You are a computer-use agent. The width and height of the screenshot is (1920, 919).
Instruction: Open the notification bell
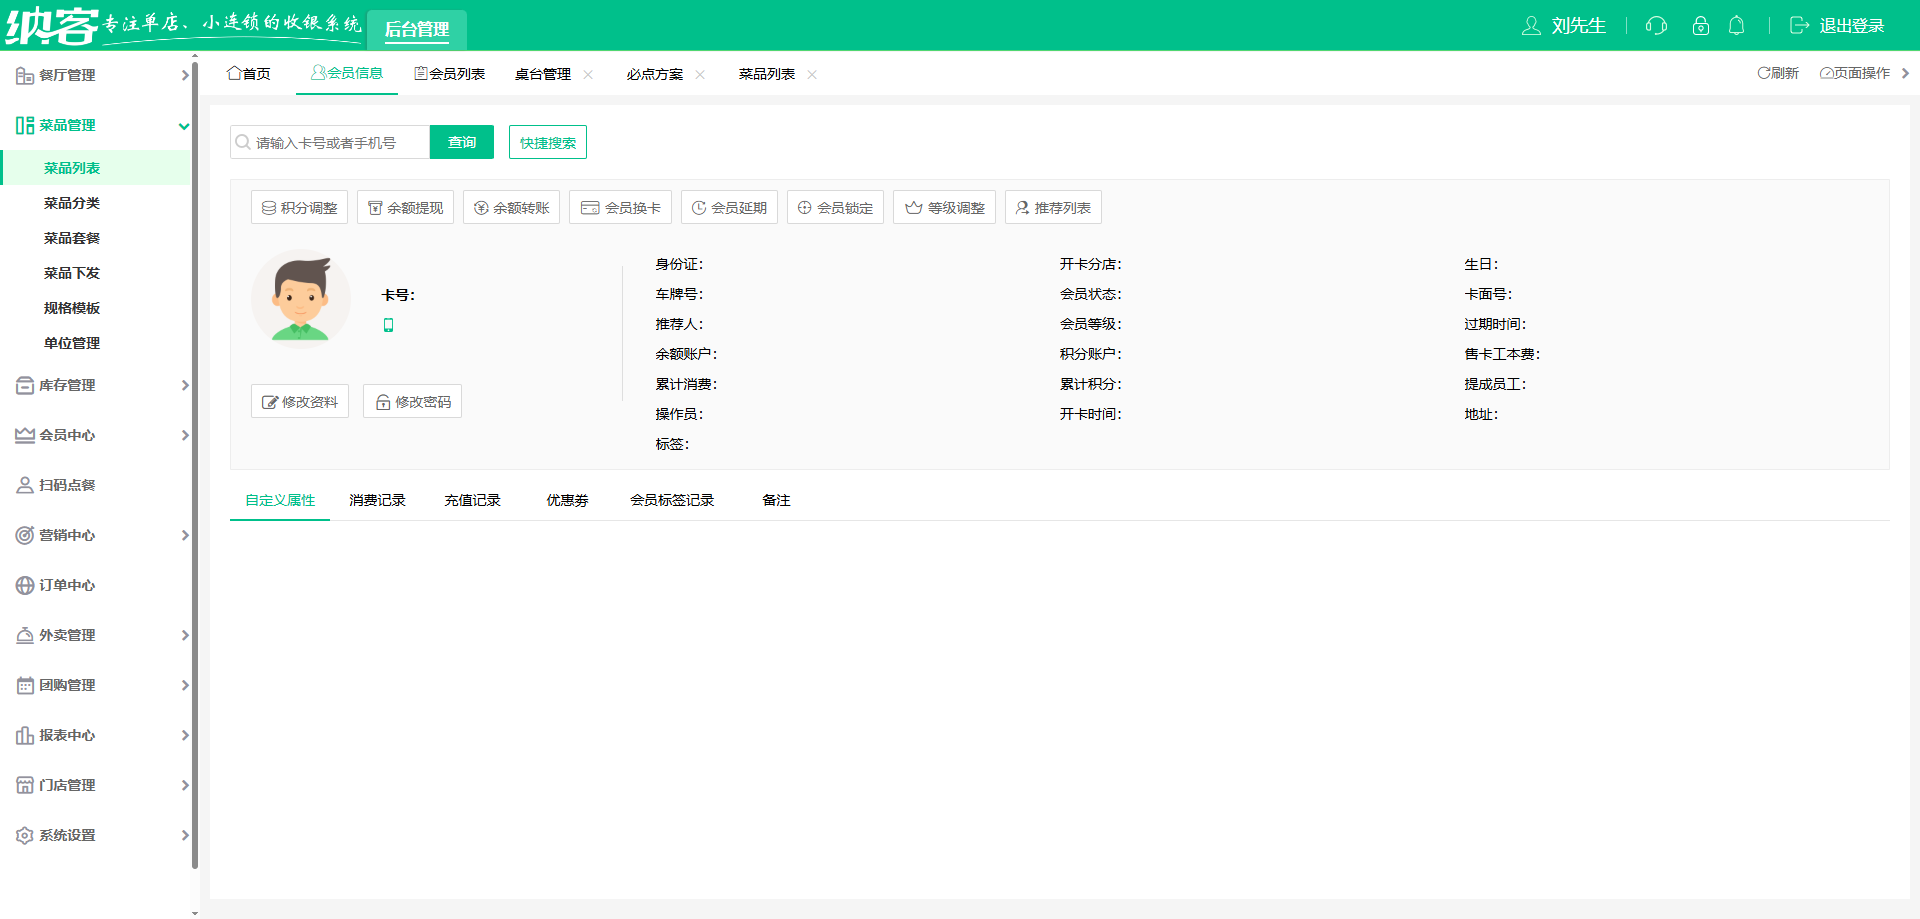(x=1737, y=26)
